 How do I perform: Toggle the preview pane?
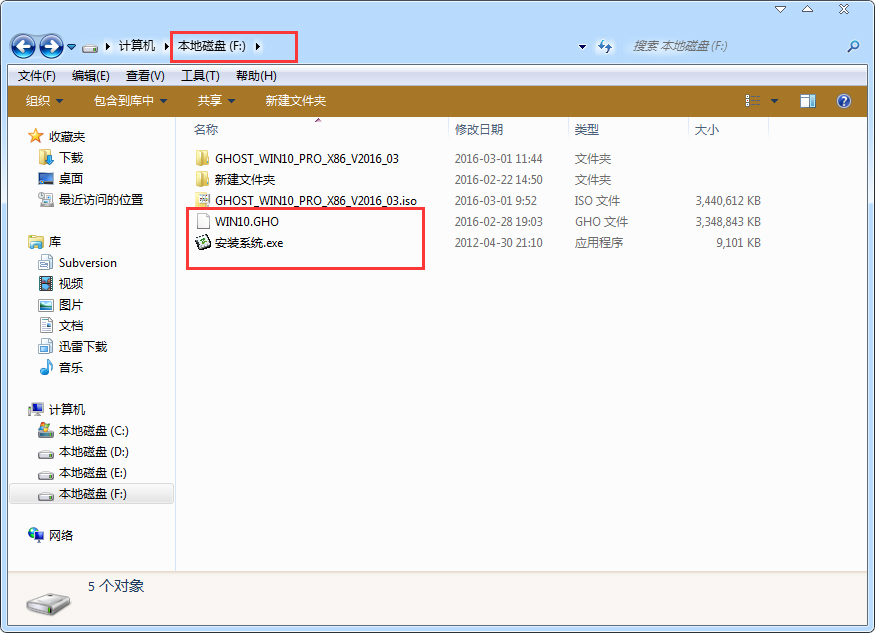[x=807, y=100]
